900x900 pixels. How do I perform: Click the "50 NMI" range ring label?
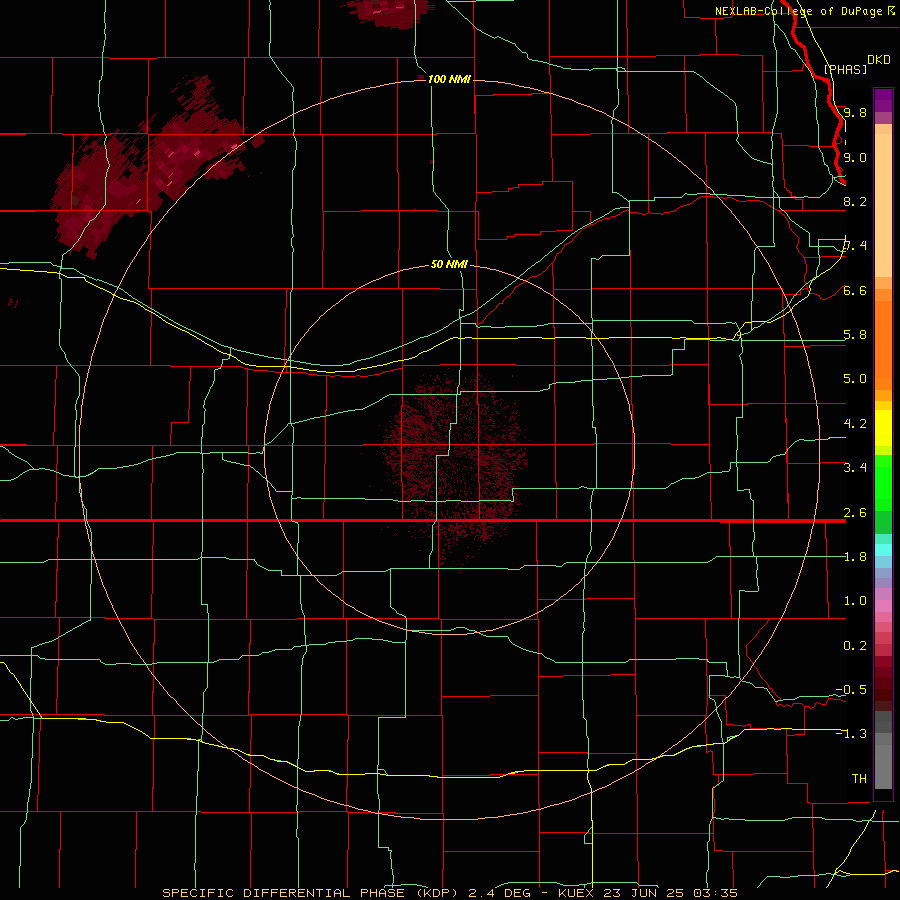tap(449, 264)
